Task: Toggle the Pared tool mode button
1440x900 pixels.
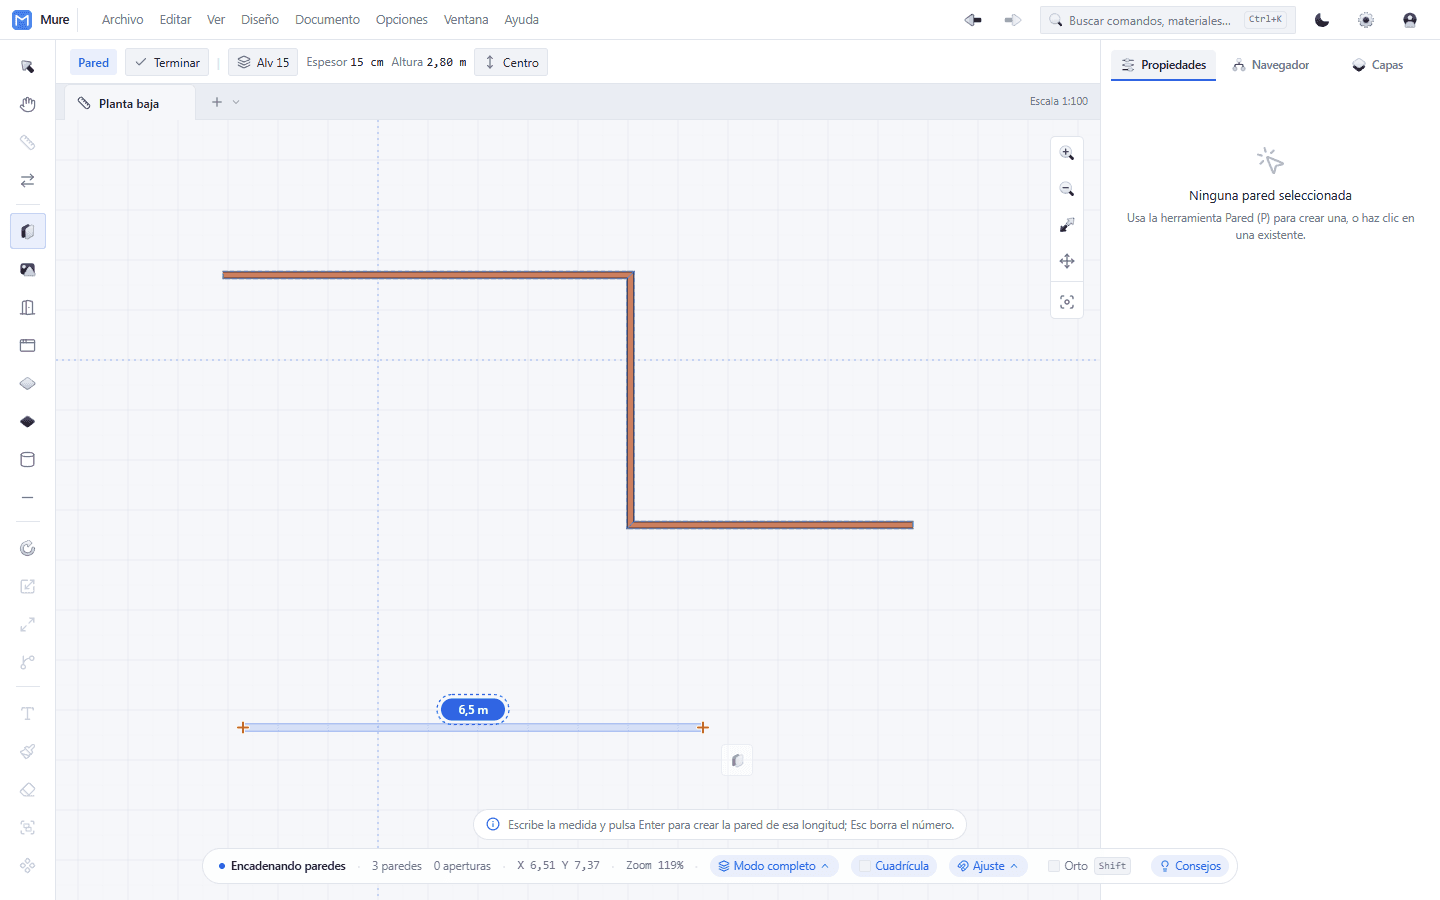Action: coord(93,62)
